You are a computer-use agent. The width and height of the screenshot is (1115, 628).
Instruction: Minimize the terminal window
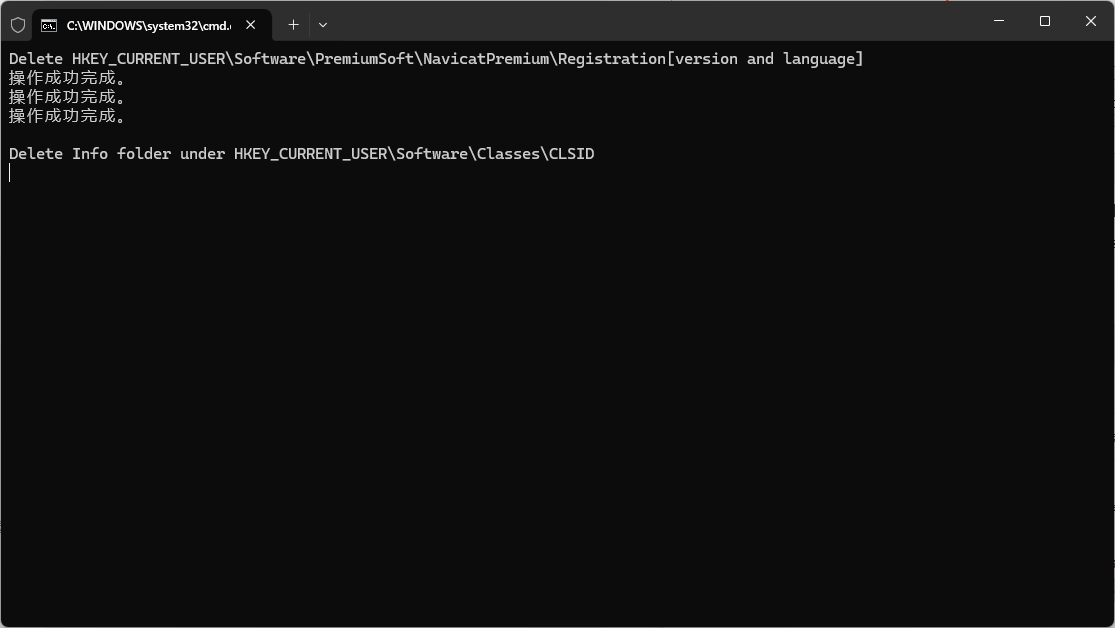[x=998, y=21]
